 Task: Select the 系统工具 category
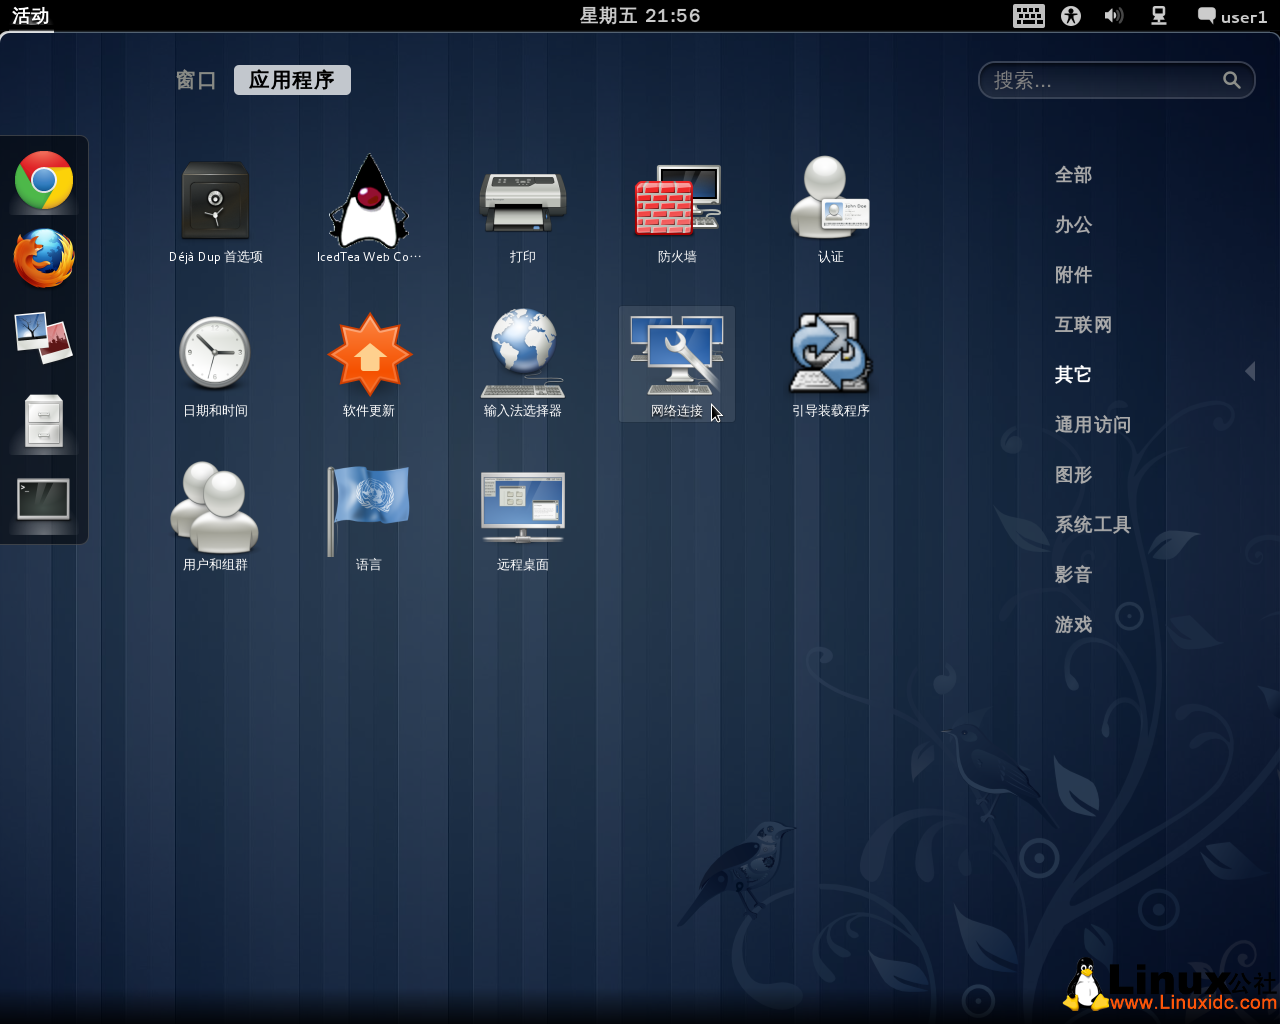pyautogui.click(x=1092, y=524)
